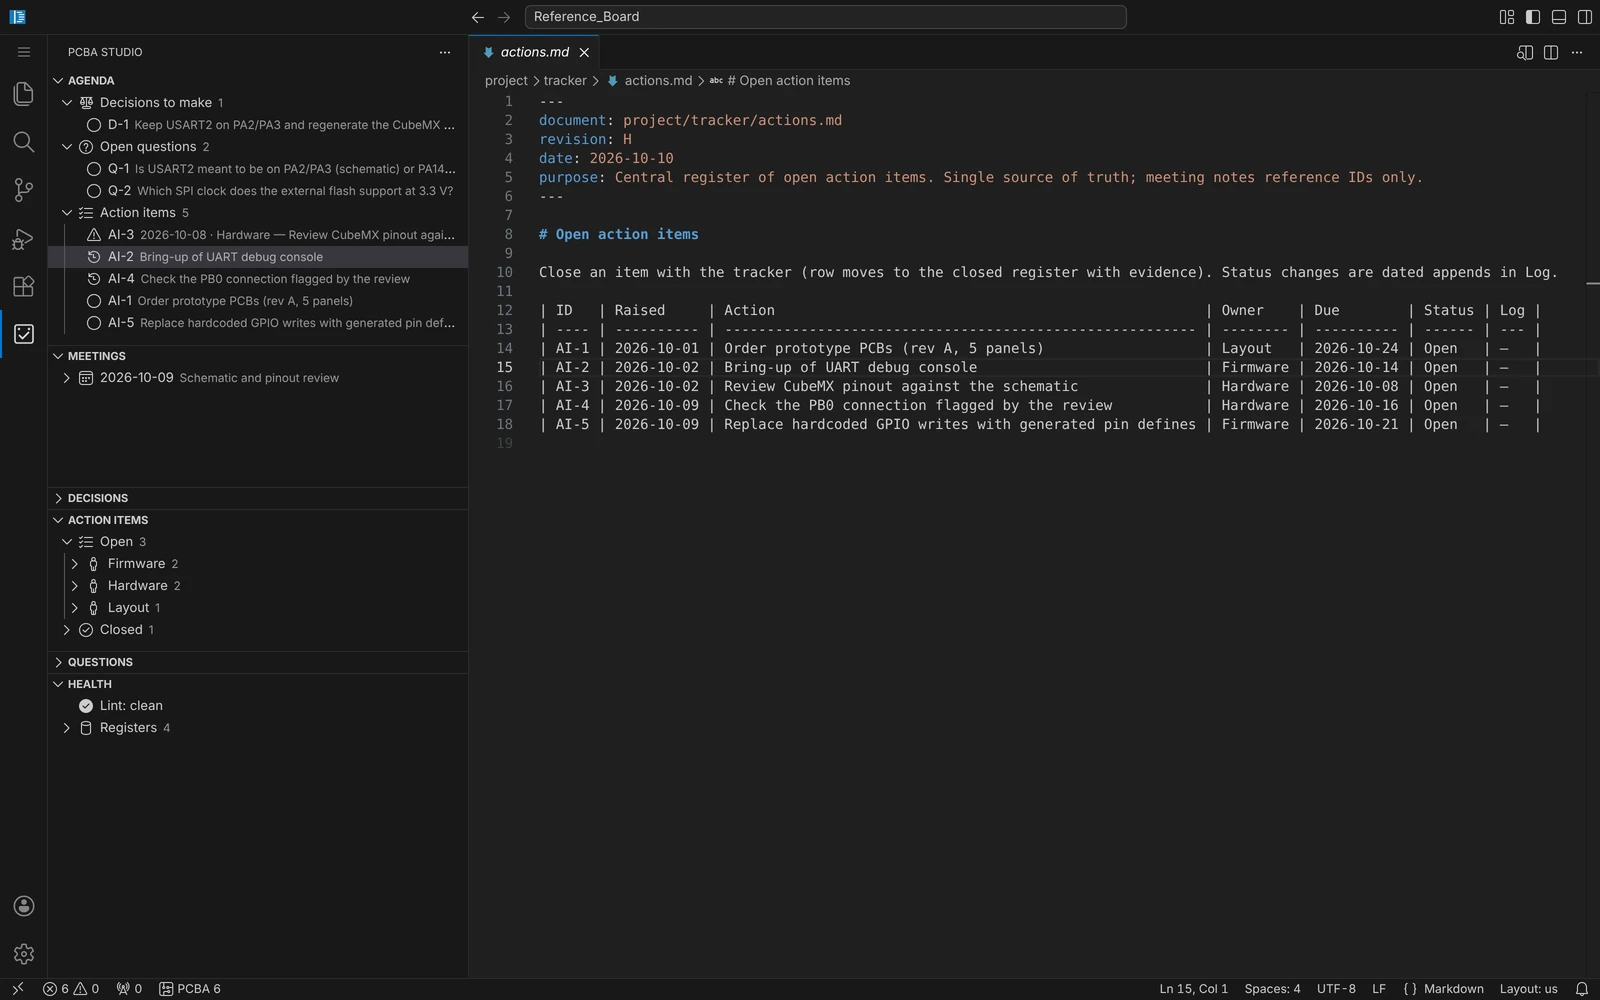This screenshot has width=1600, height=1000.
Task: Open the Manage settings gear
Action: (24, 954)
